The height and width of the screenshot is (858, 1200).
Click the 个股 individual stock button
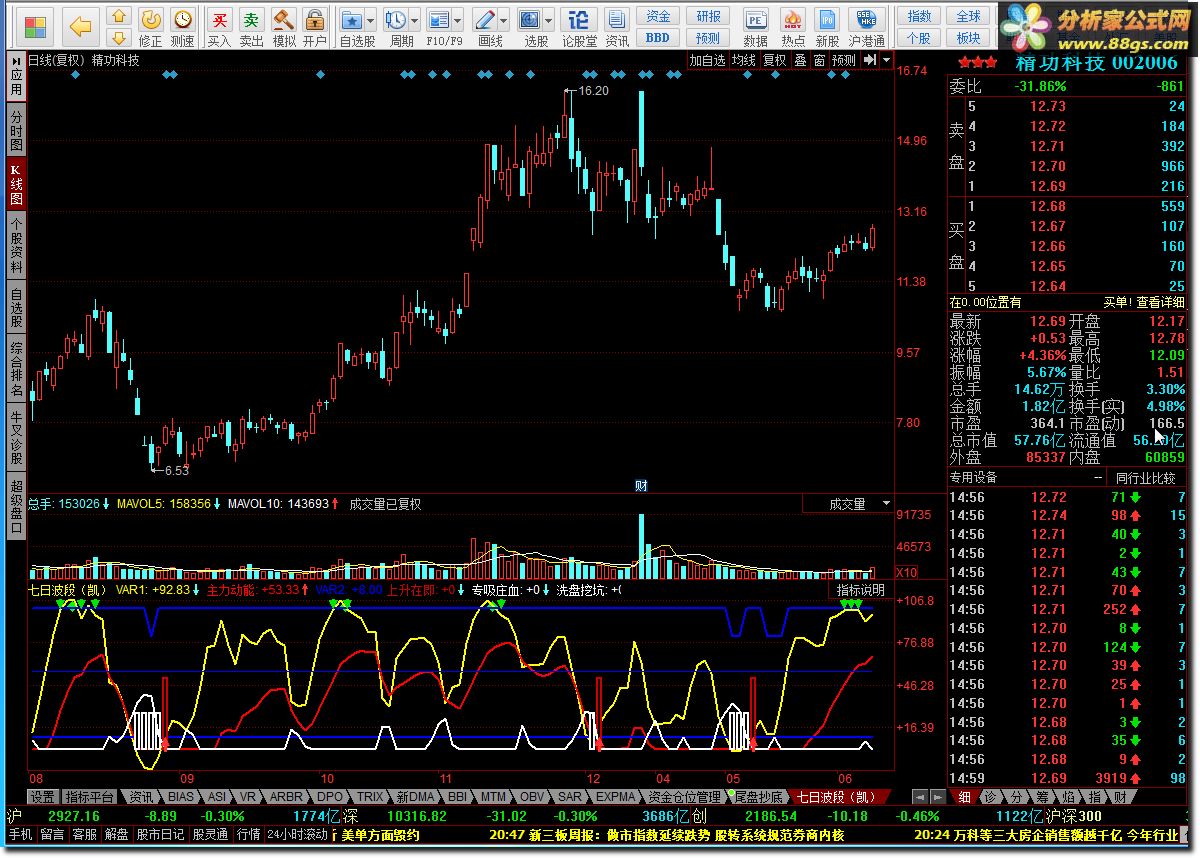pyautogui.click(x=919, y=38)
